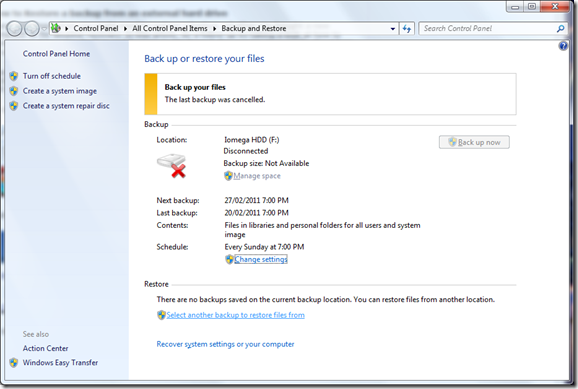Open Create a system repair disc

pos(66,106)
